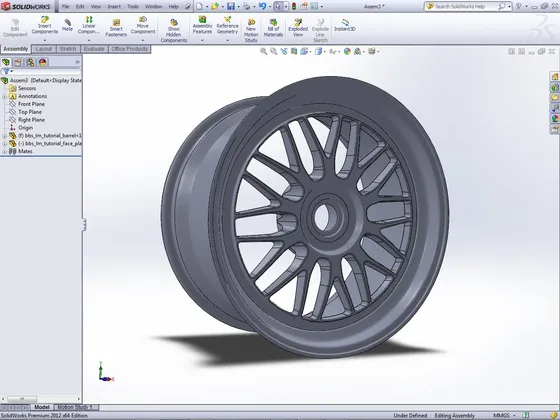Select the Move Component tool
The image size is (560, 420).
(x=143, y=25)
